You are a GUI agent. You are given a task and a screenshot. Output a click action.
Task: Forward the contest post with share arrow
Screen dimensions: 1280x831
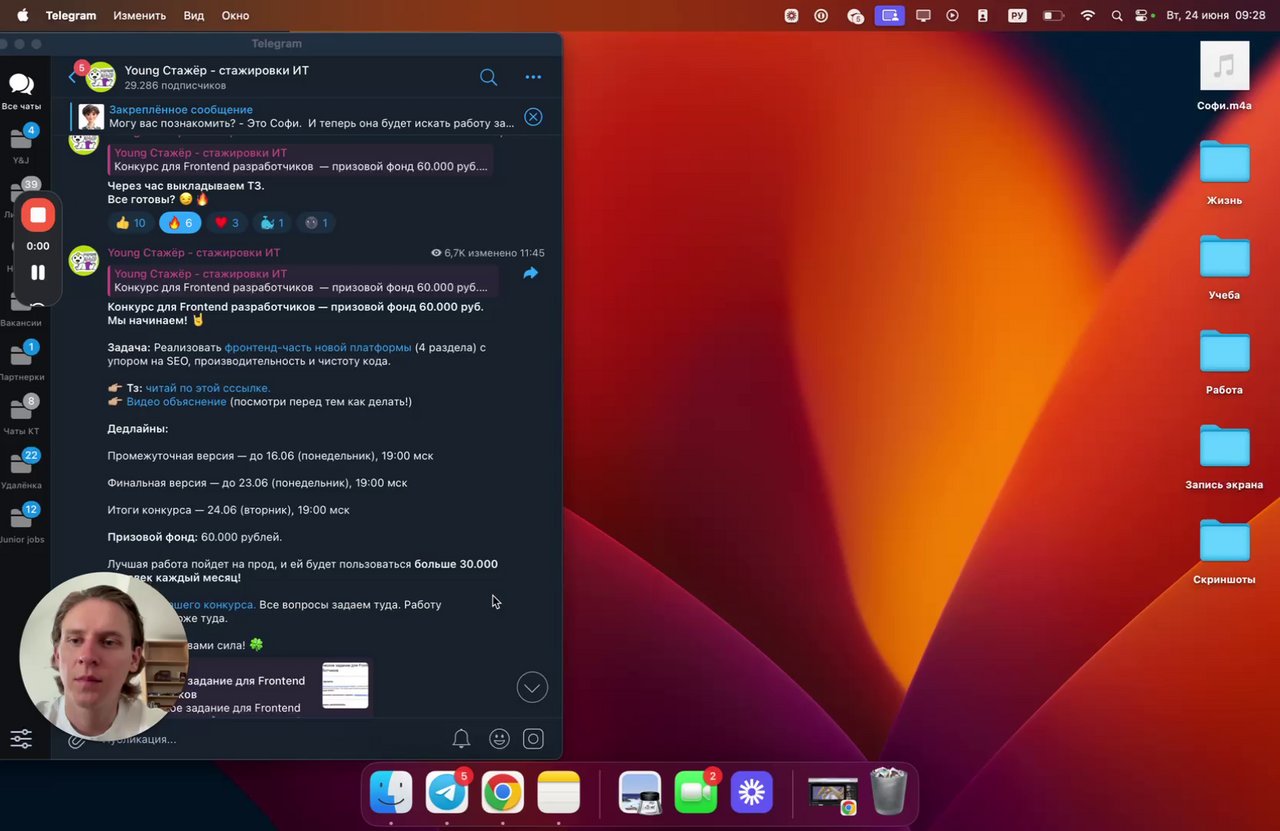pos(530,273)
